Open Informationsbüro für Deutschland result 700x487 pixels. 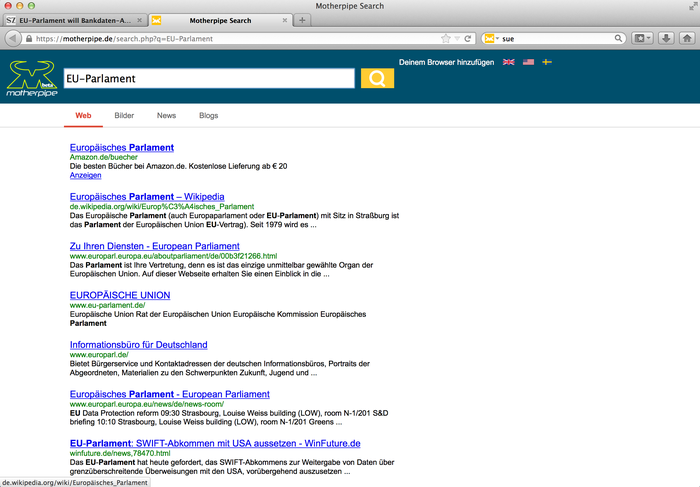pos(138,345)
